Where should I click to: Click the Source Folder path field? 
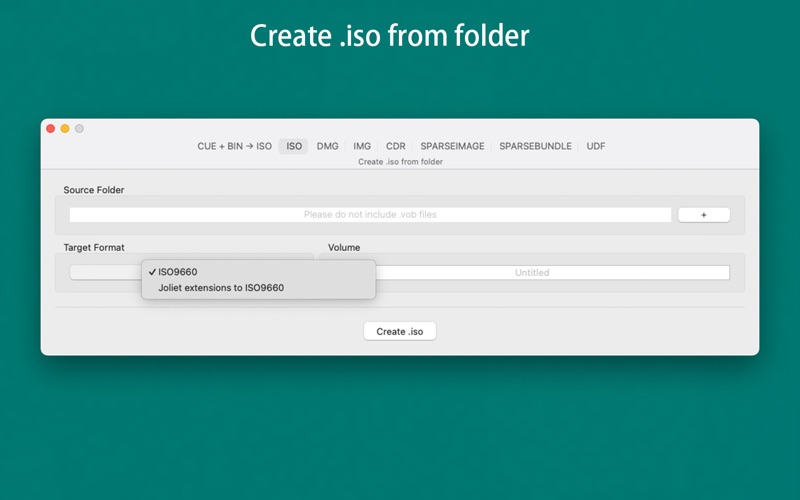click(370, 215)
